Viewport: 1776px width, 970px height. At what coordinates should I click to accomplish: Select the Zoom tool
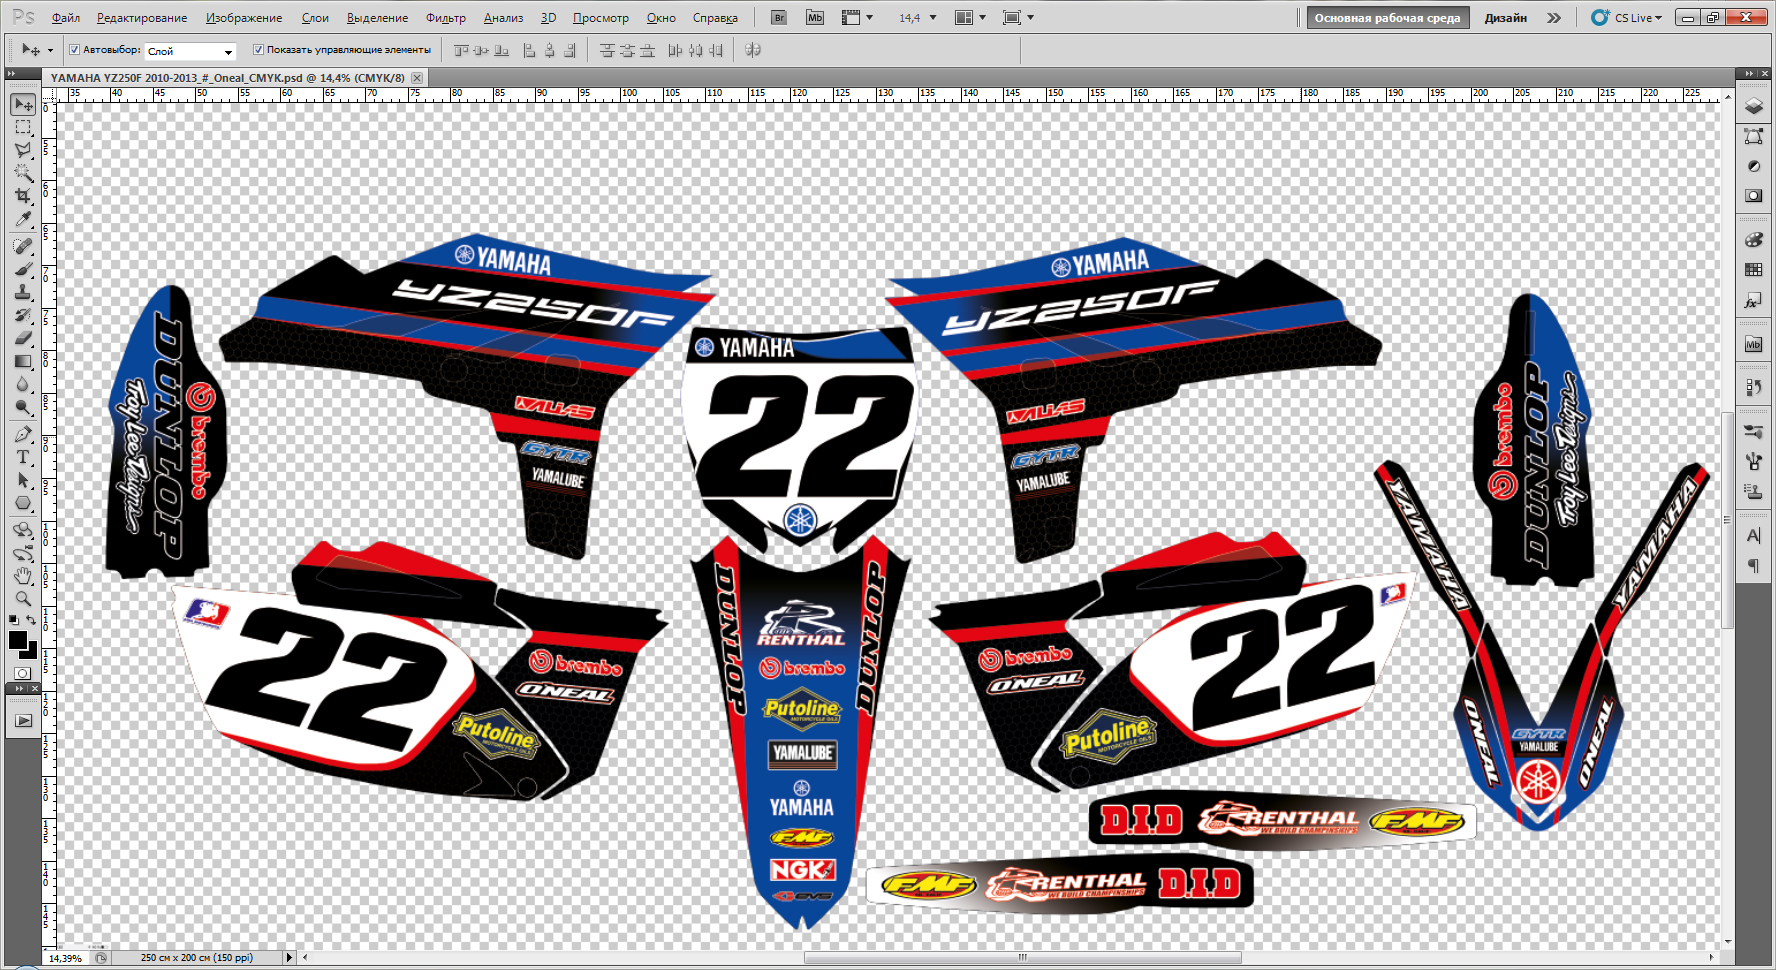click(23, 599)
